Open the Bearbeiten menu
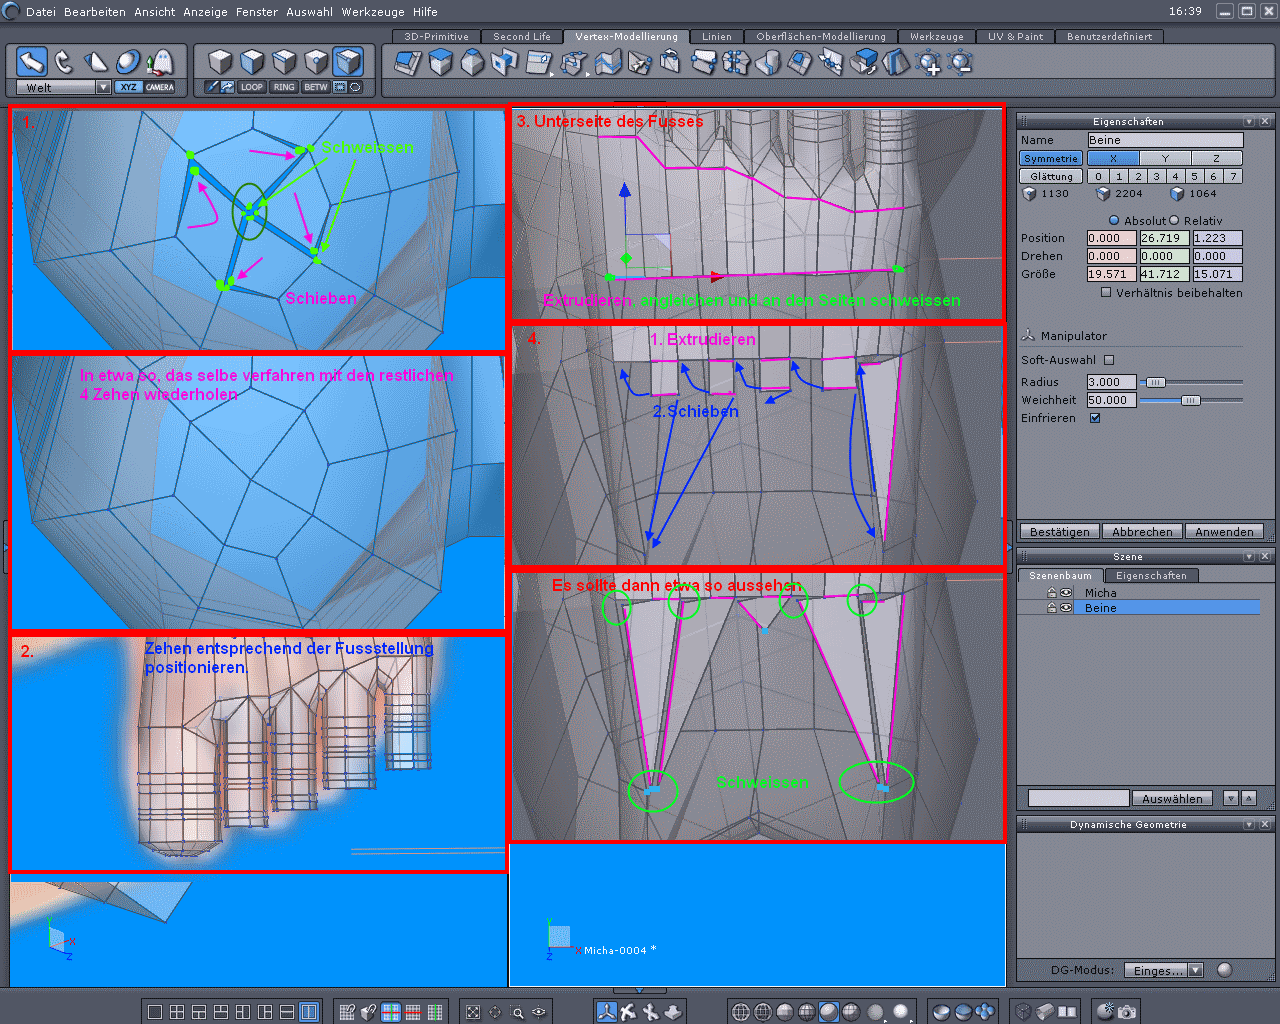1280x1024 pixels. [x=95, y=12]
